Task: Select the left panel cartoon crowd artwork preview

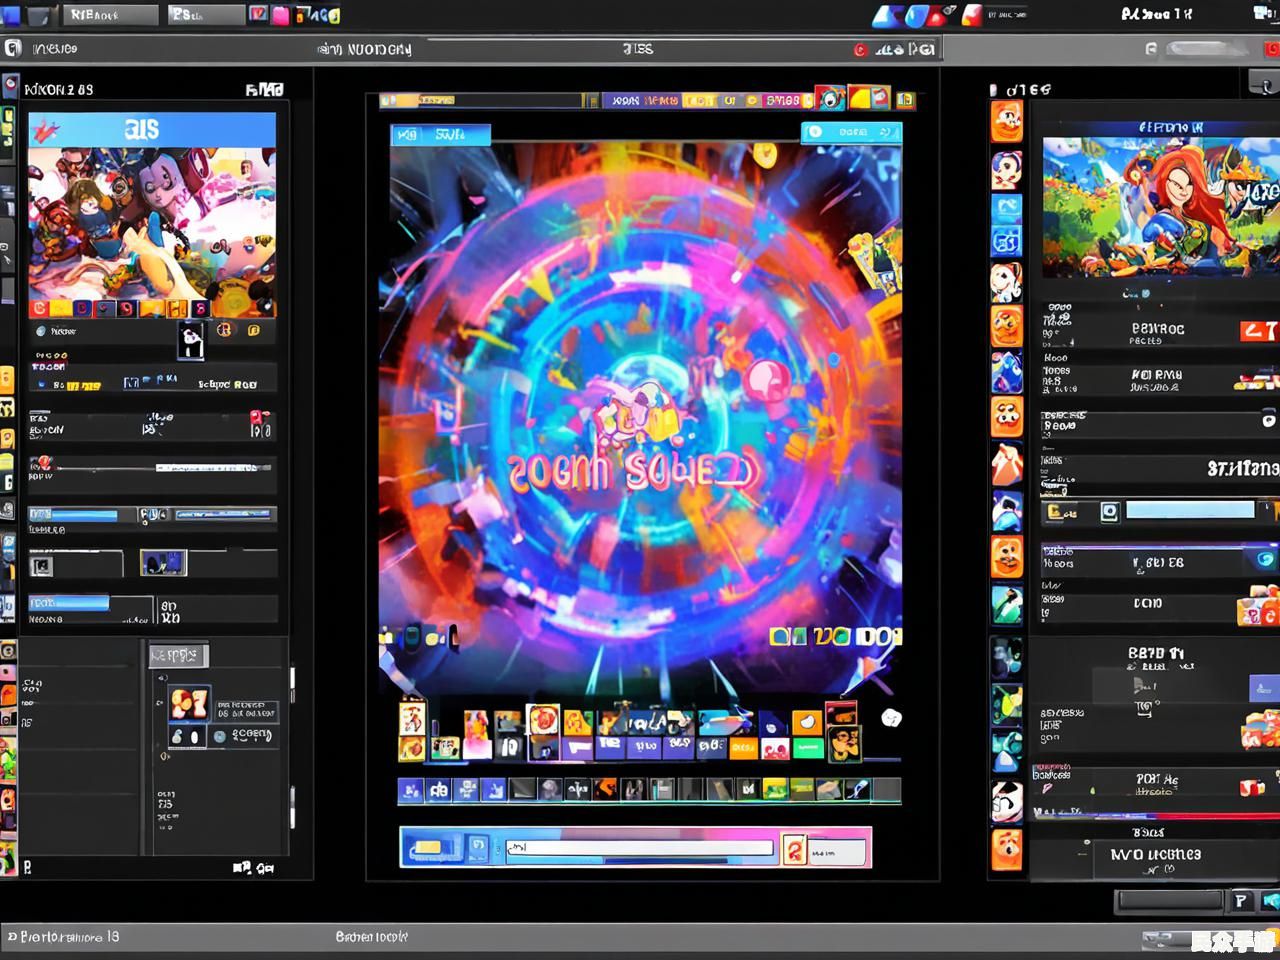Action: 152,232
